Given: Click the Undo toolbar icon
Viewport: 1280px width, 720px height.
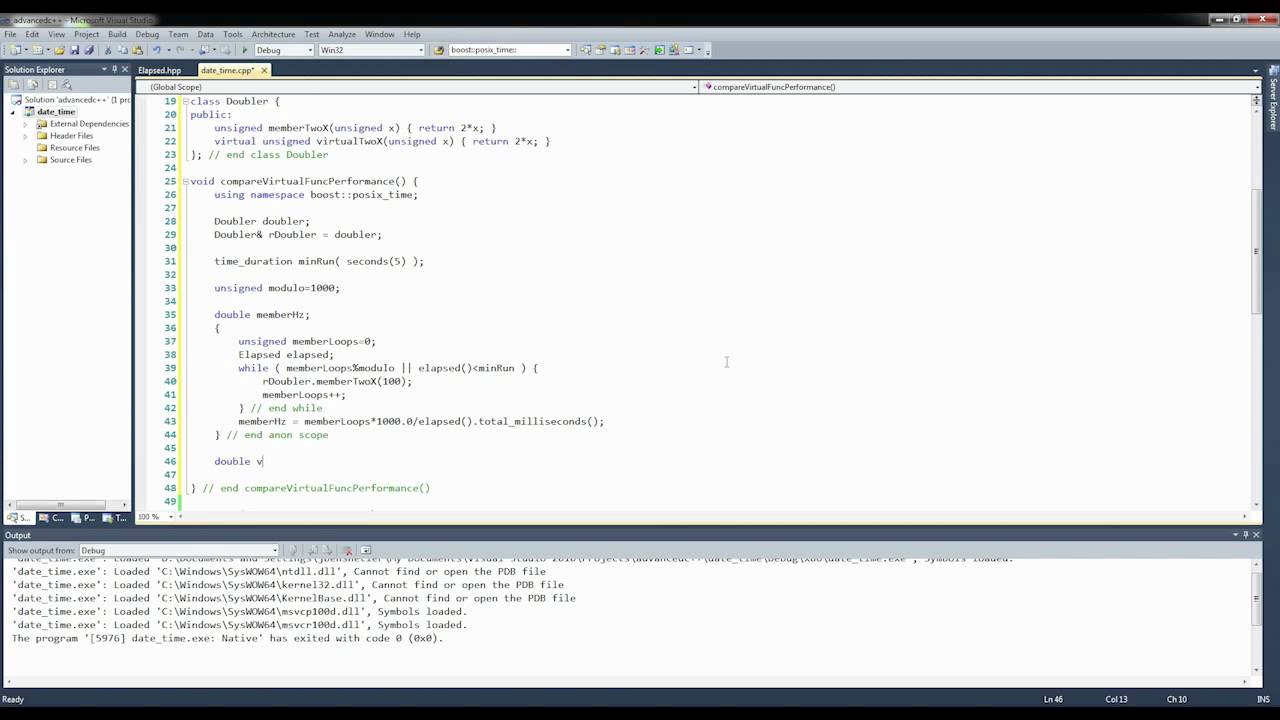Looking at the screenshot, I should click(x=156, y=50).
